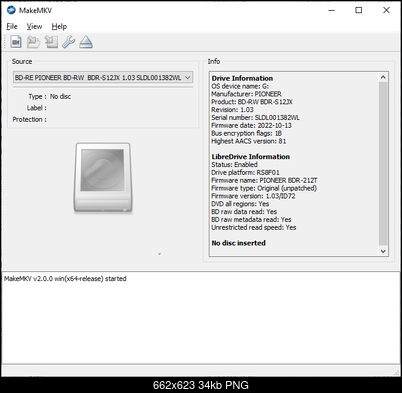
Task: Click the small arrow below the drive image
Action: (159, 254)
